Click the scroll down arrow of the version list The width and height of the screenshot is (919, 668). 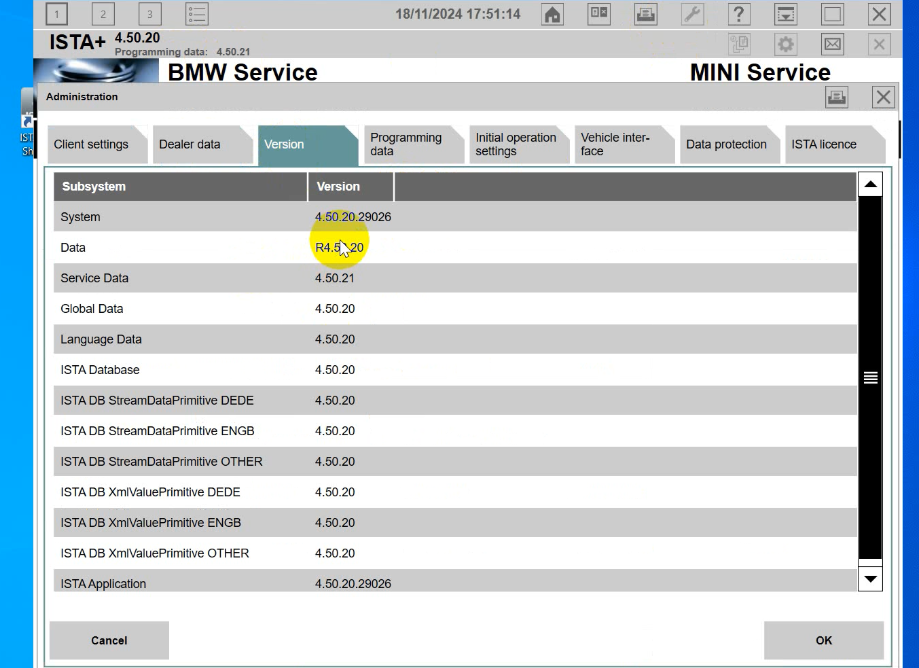870,579
